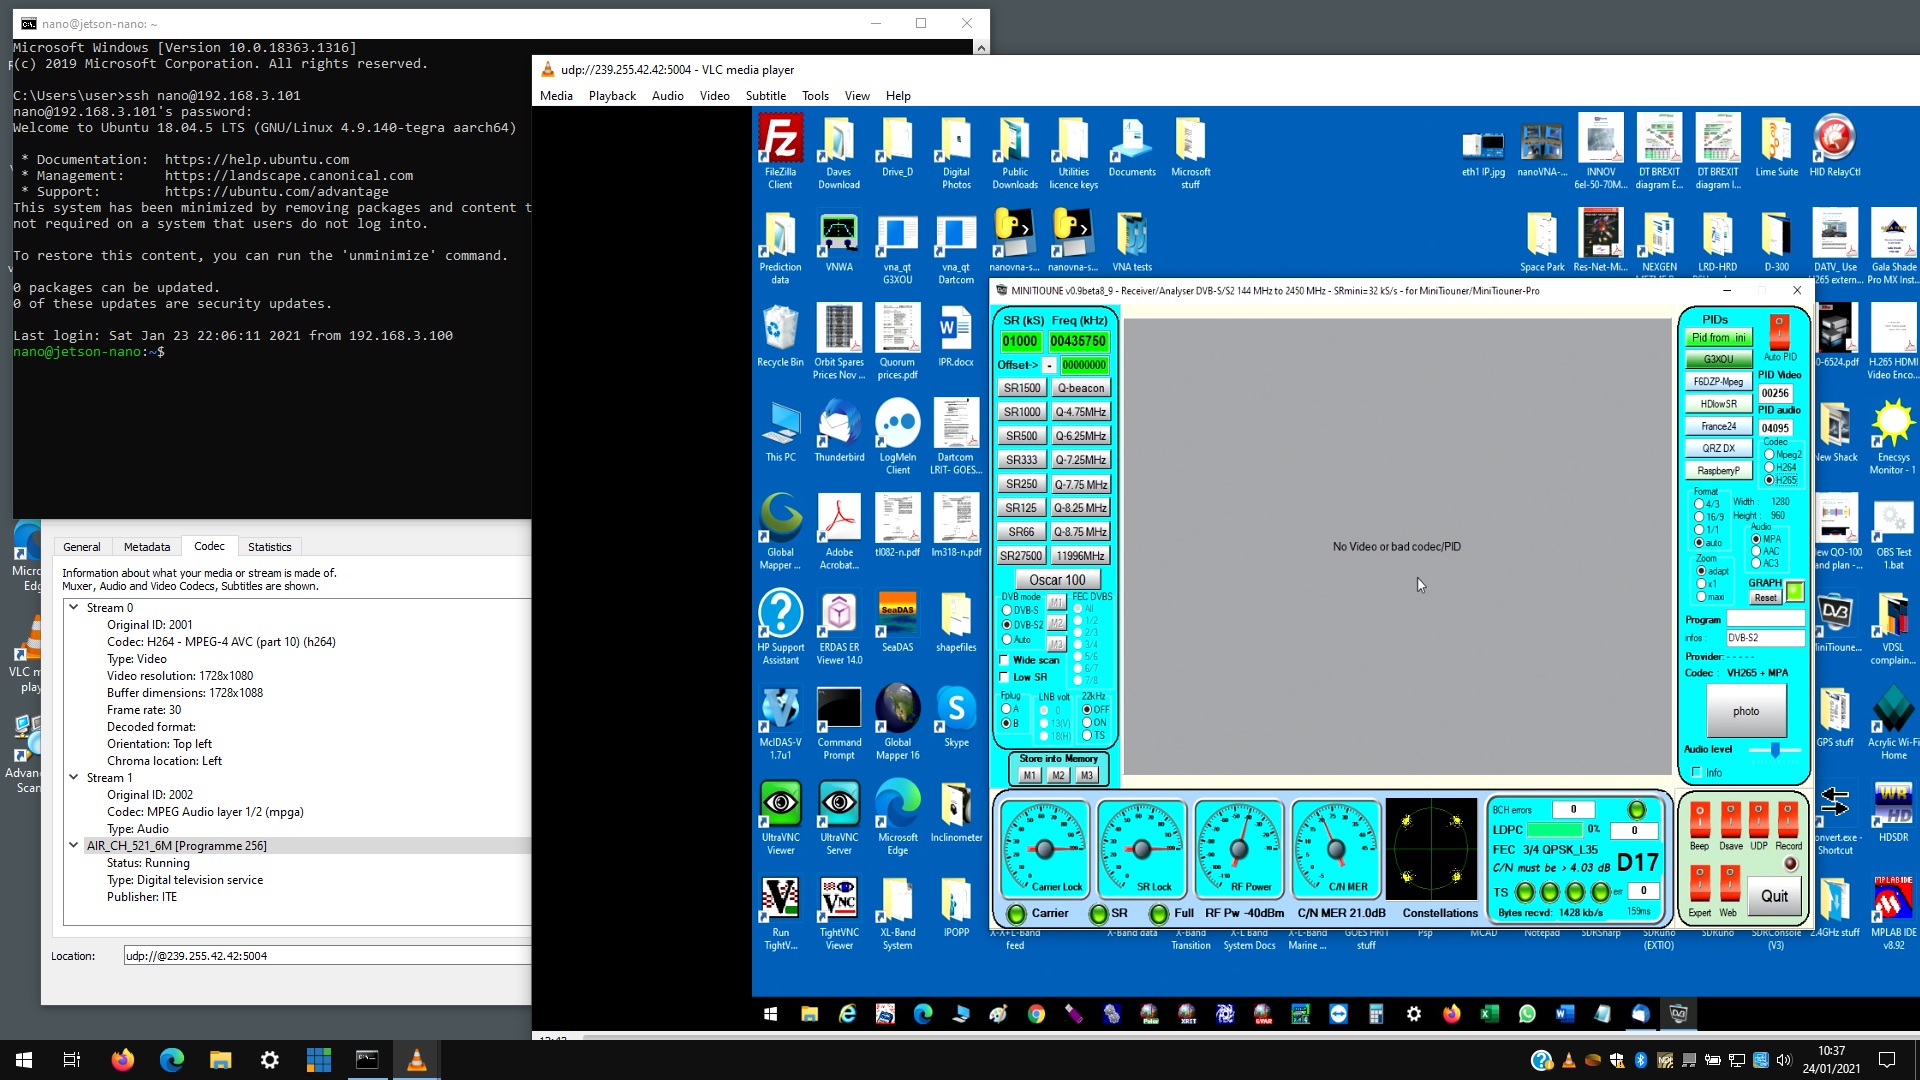The width and height of the screenshot is (1920, 1080).
Task: Click the Quit button in MiniTioune
Action: point(1774,896)
